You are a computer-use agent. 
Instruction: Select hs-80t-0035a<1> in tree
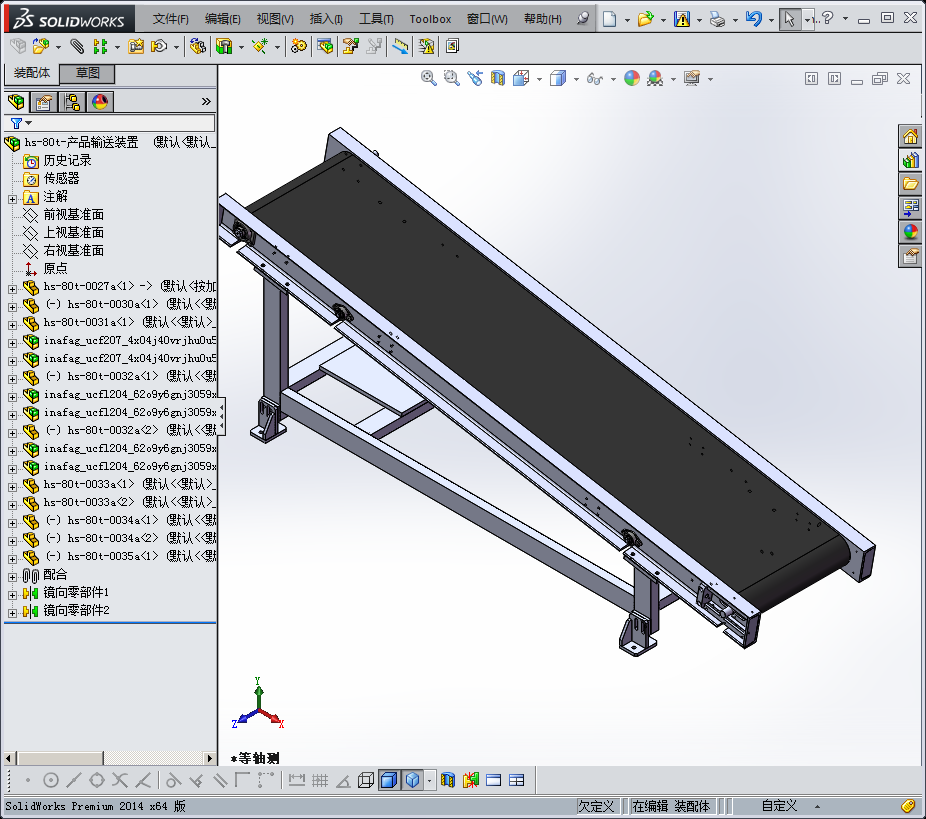coord(112,556)
